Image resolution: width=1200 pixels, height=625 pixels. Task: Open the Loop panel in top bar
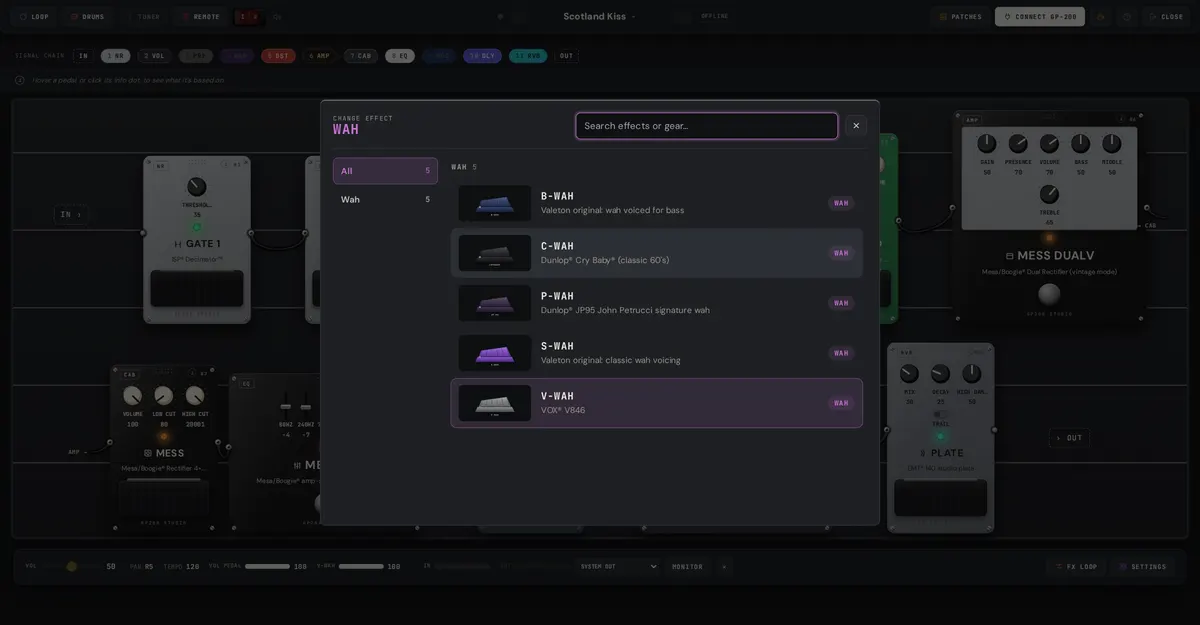pyautogui.click(x=34, y=16)
